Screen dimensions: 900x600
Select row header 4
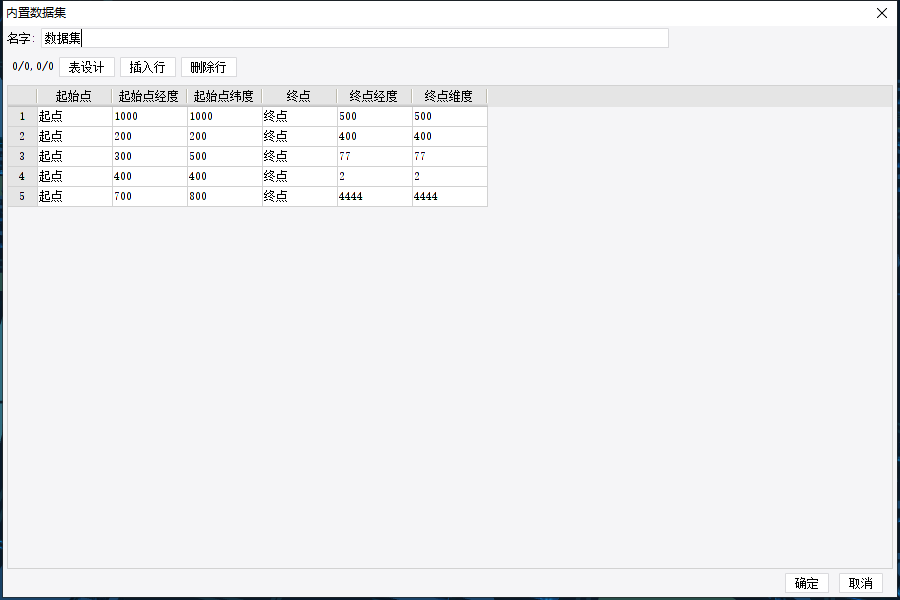(x=22, y=177)
